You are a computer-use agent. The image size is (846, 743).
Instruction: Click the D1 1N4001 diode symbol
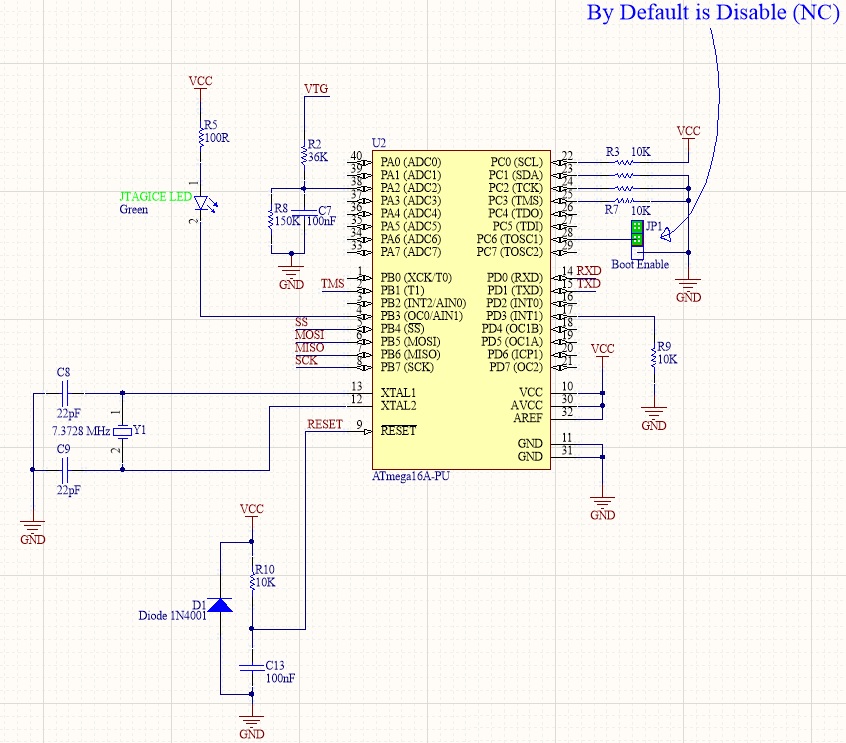point(220,605)
